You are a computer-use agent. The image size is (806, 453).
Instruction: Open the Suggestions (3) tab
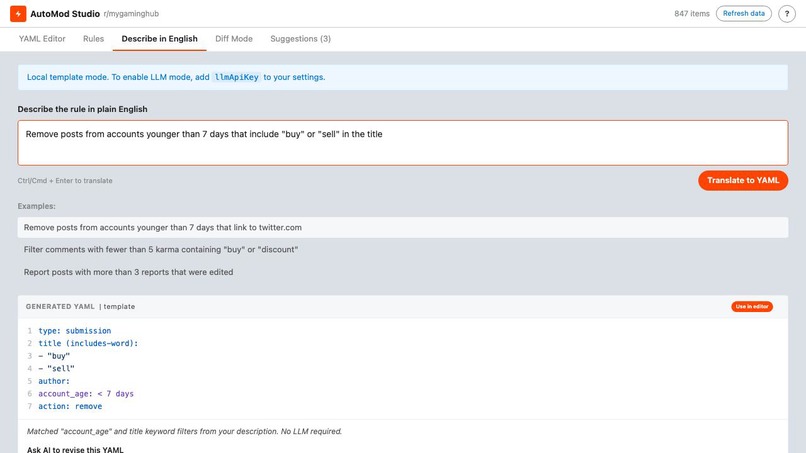[300, 39]
